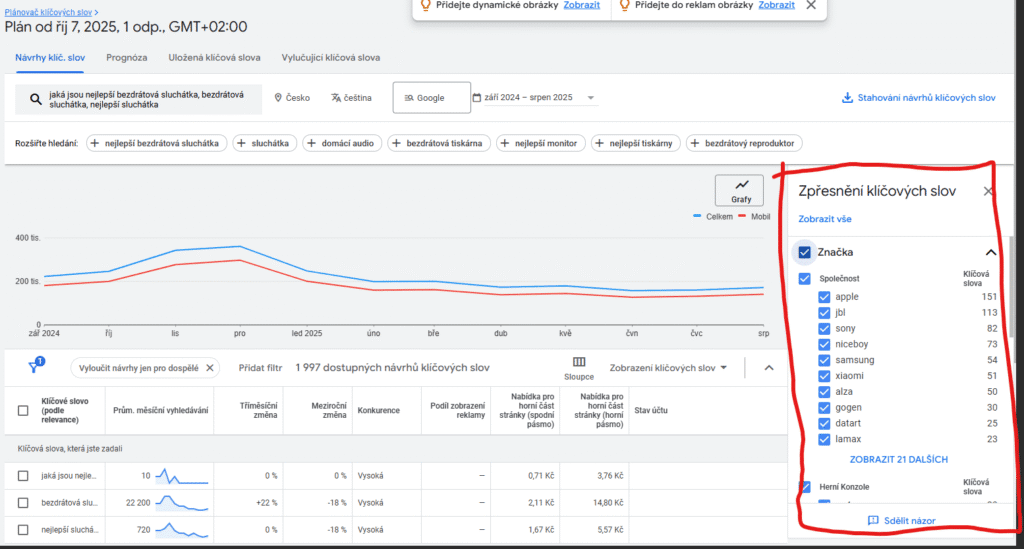The height and width of the screenshot is (549, 1024).
Task: Close the Zpřesnění klíčových slov panel
Action: pyautogui.click(x=988, y=191)
